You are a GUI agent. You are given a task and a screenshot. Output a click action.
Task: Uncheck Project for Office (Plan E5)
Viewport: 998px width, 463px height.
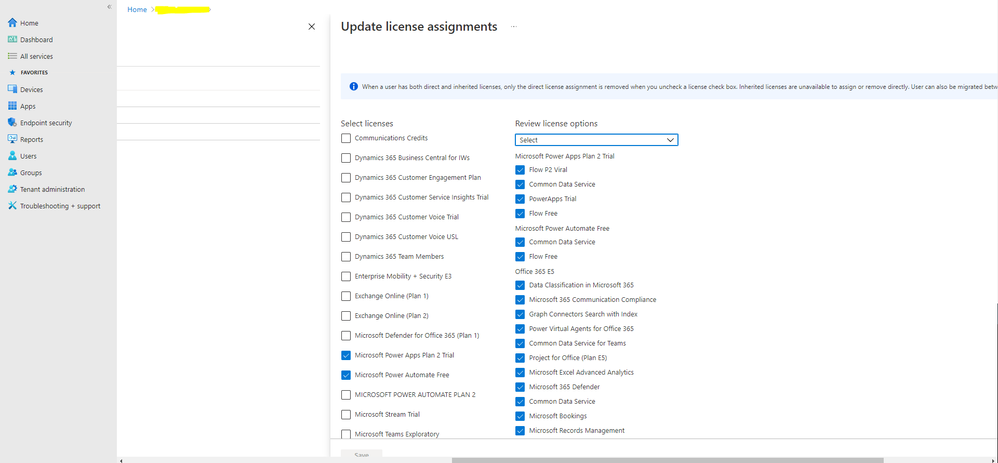click(x=520, y=358)
